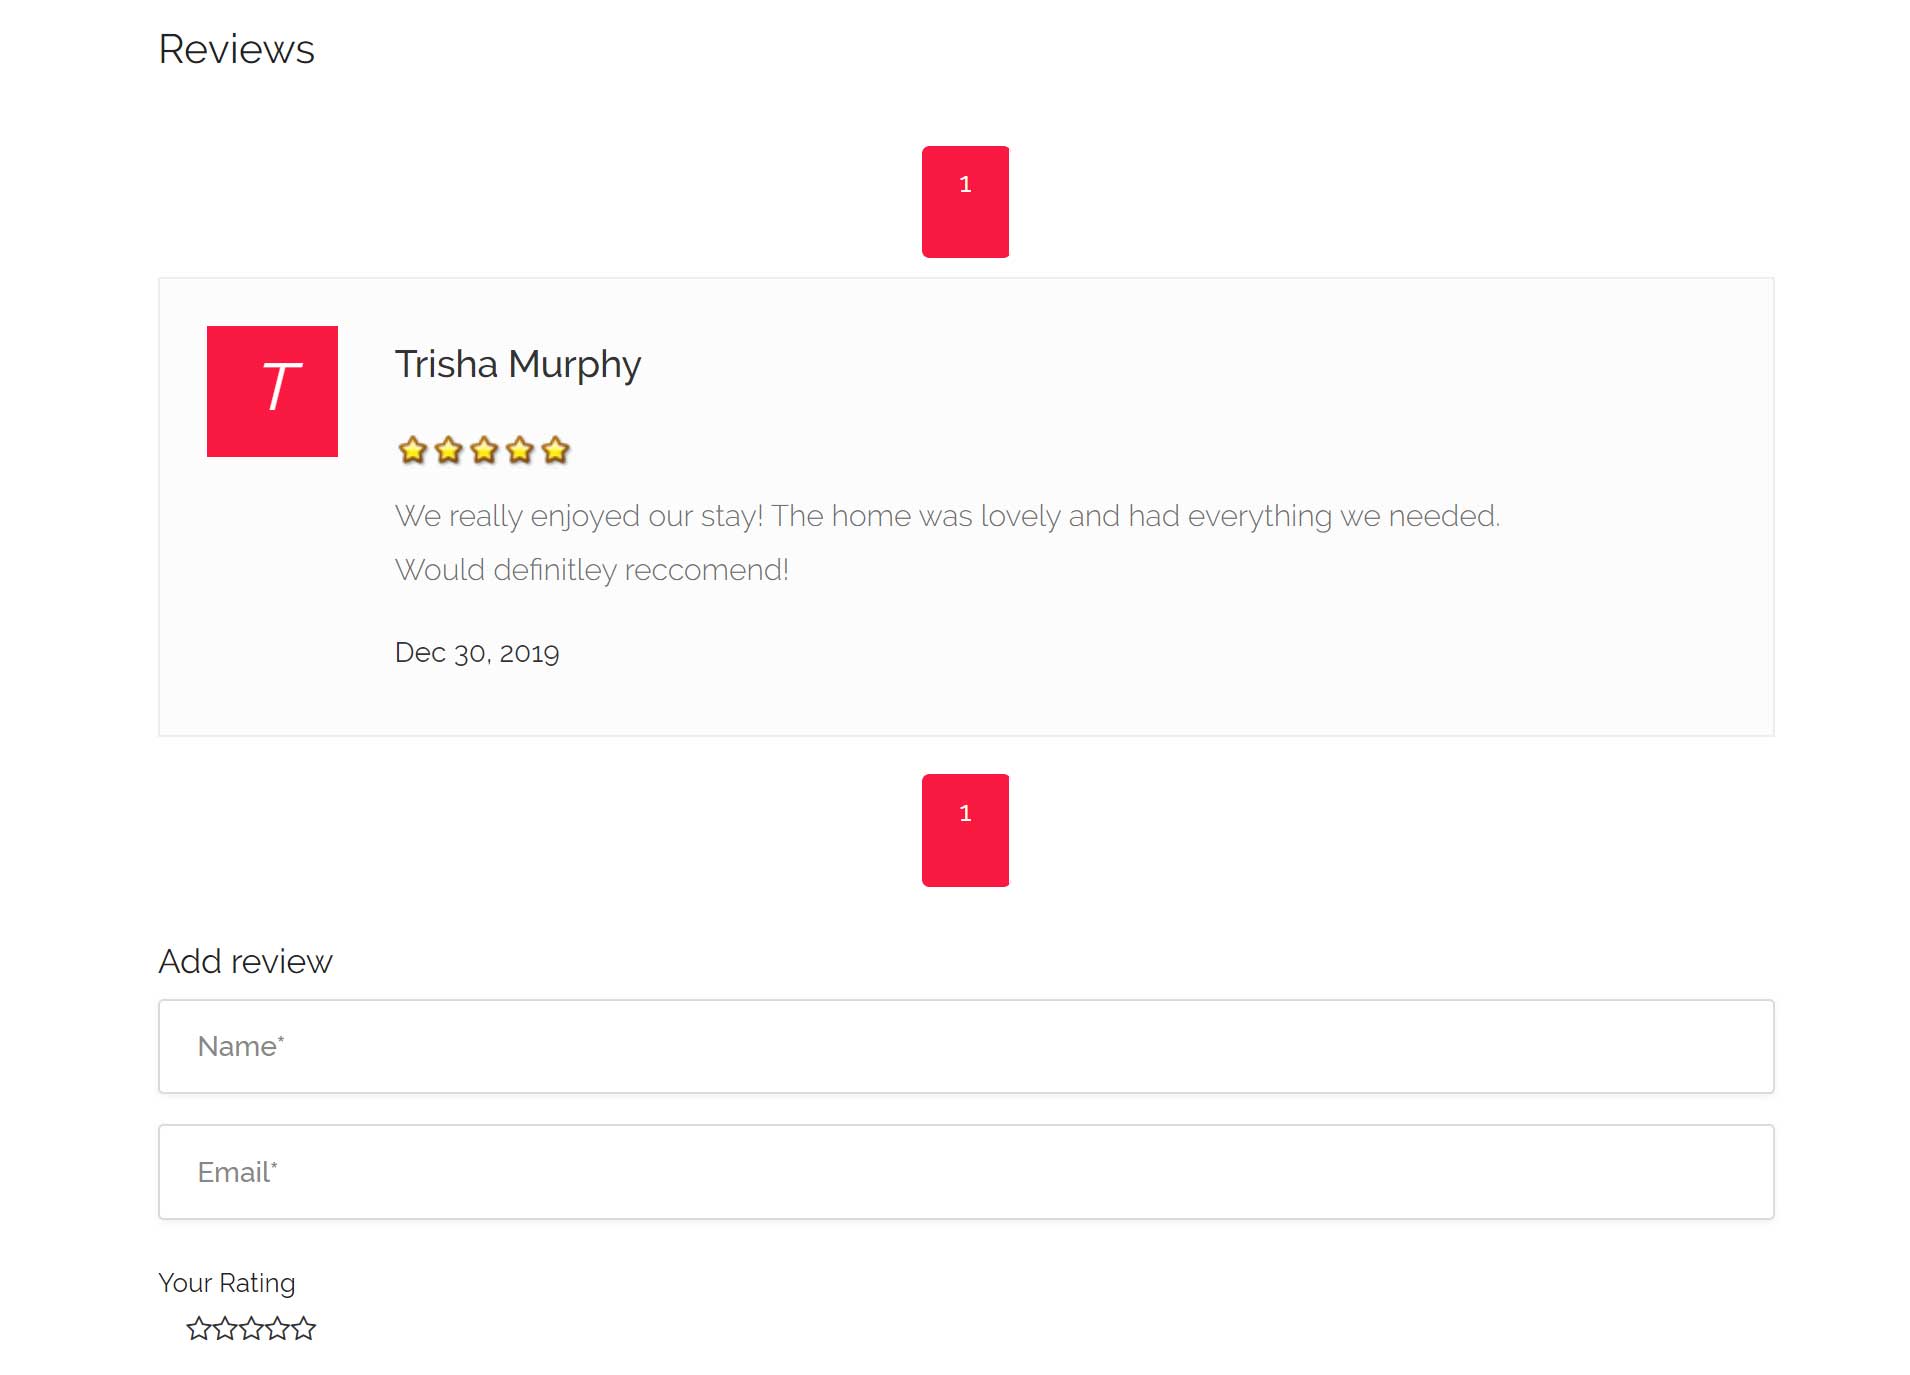Focus the Email input field
This screenshot has height=1375, width=1910.
click(965, 1172)
